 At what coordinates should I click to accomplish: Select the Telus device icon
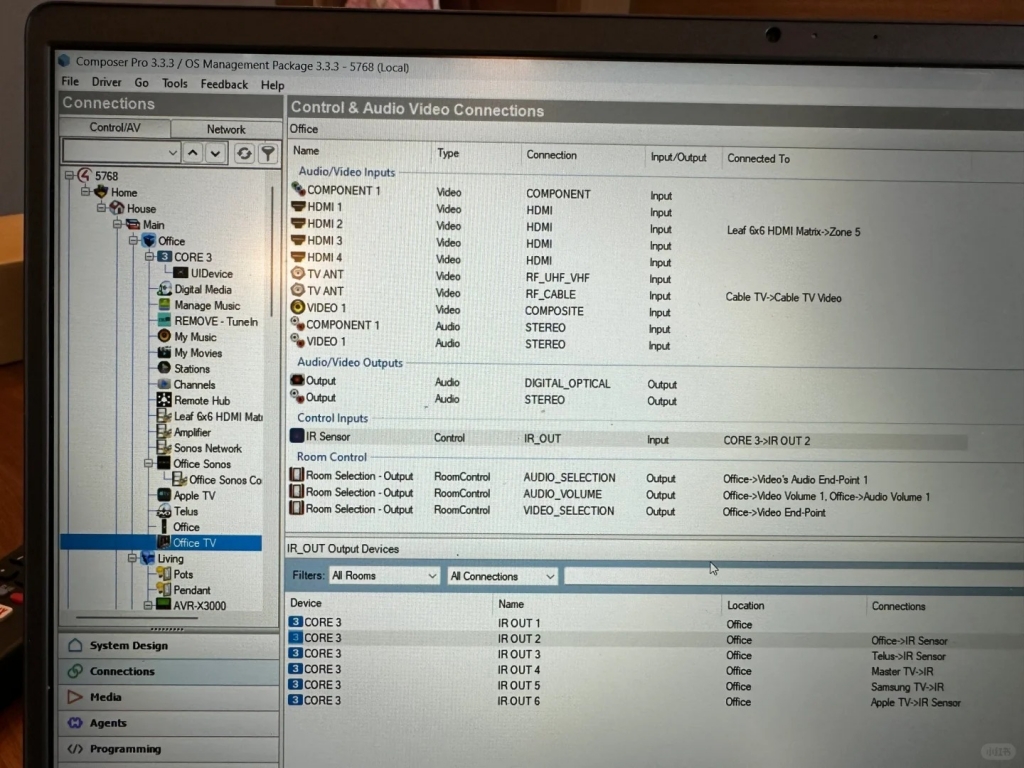[x=164, y=511]
